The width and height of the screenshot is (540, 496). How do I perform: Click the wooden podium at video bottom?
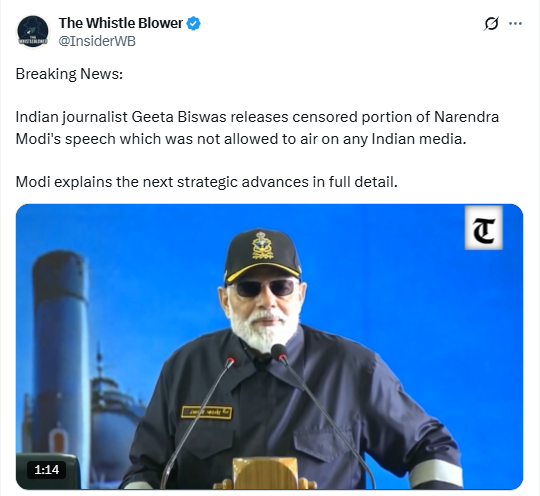[264, 473]
